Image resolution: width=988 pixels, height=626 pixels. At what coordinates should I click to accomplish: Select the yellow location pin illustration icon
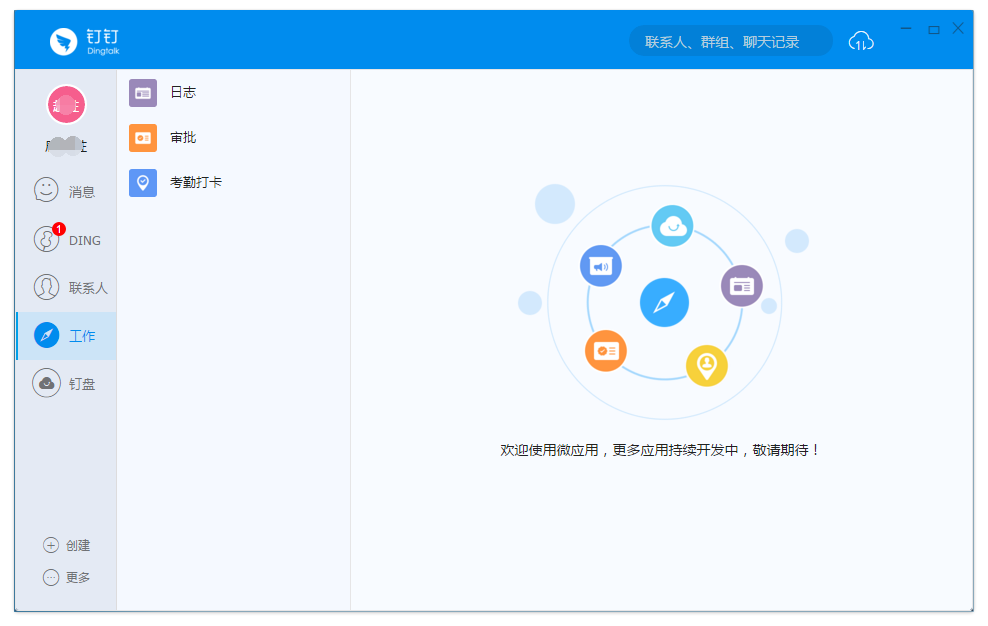[706, 367]
